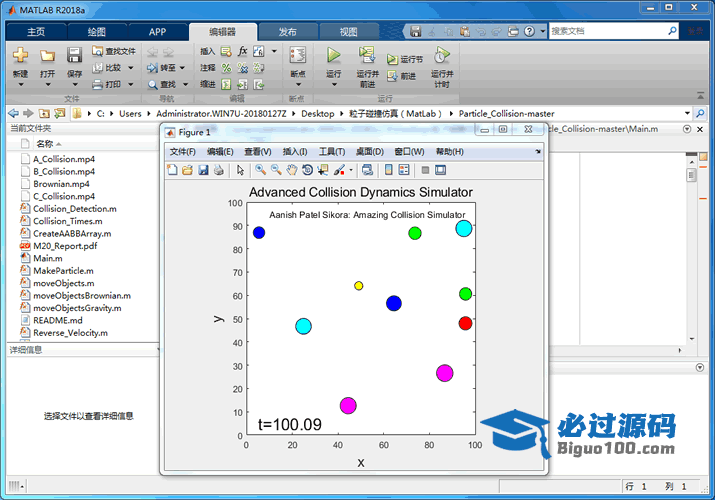Open the dropdown under 新建
The image size is (715, 500).
[21, 85]
